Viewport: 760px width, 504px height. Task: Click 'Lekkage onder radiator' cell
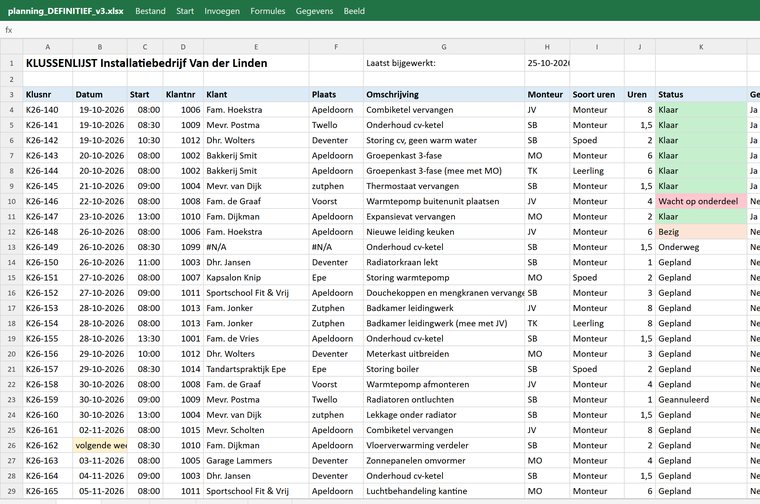(443, 415)
